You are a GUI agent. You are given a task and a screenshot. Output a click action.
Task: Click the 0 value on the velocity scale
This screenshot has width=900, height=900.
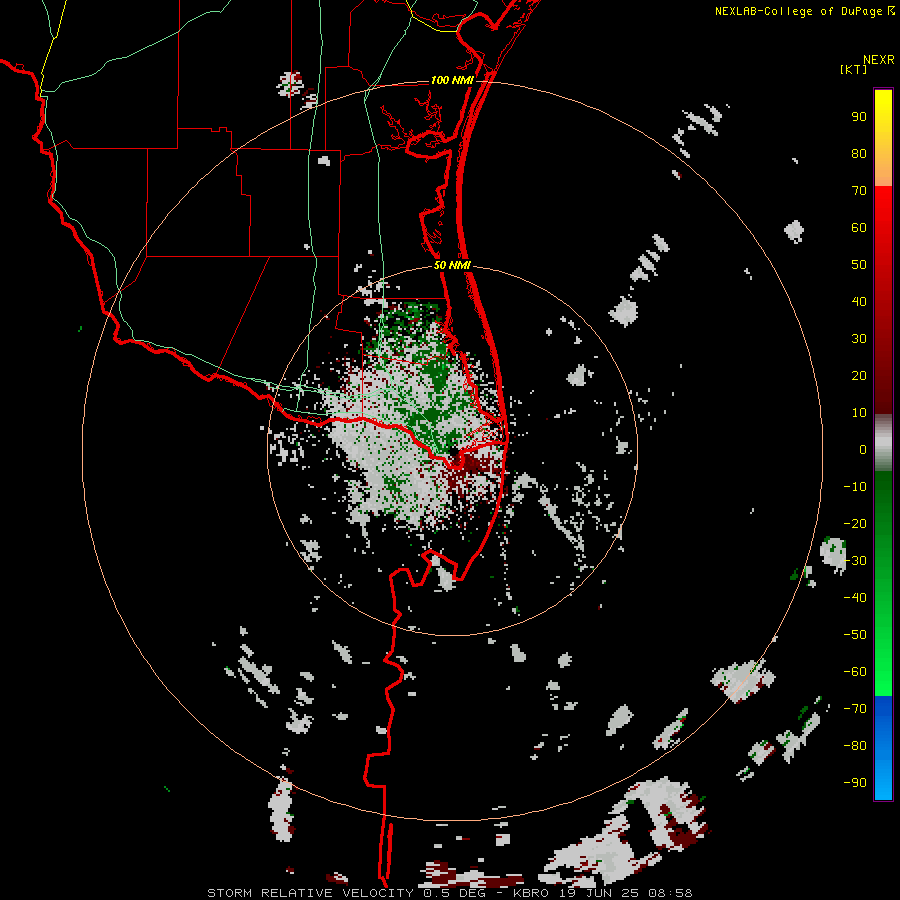[x=863, y=449]
